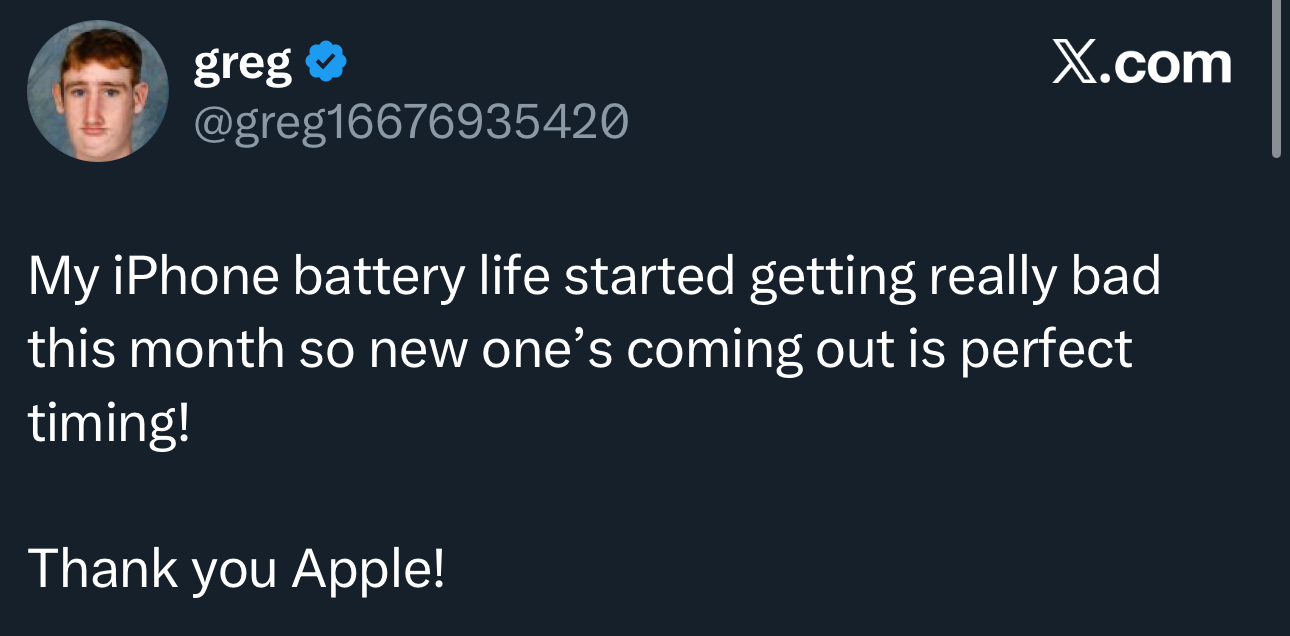Open the @greg16676935420 handle
1290x636 pixels.
[411, 122]
